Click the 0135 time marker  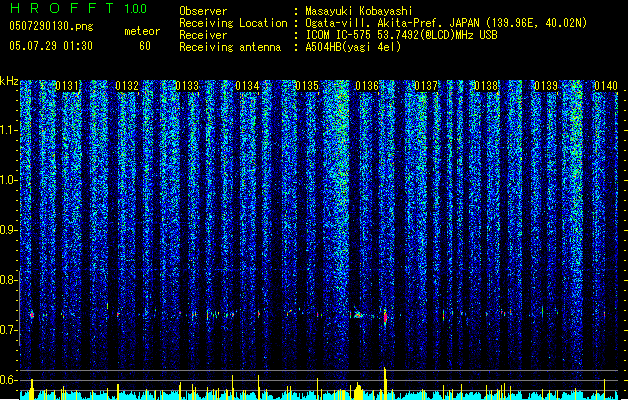coord(307,86)
